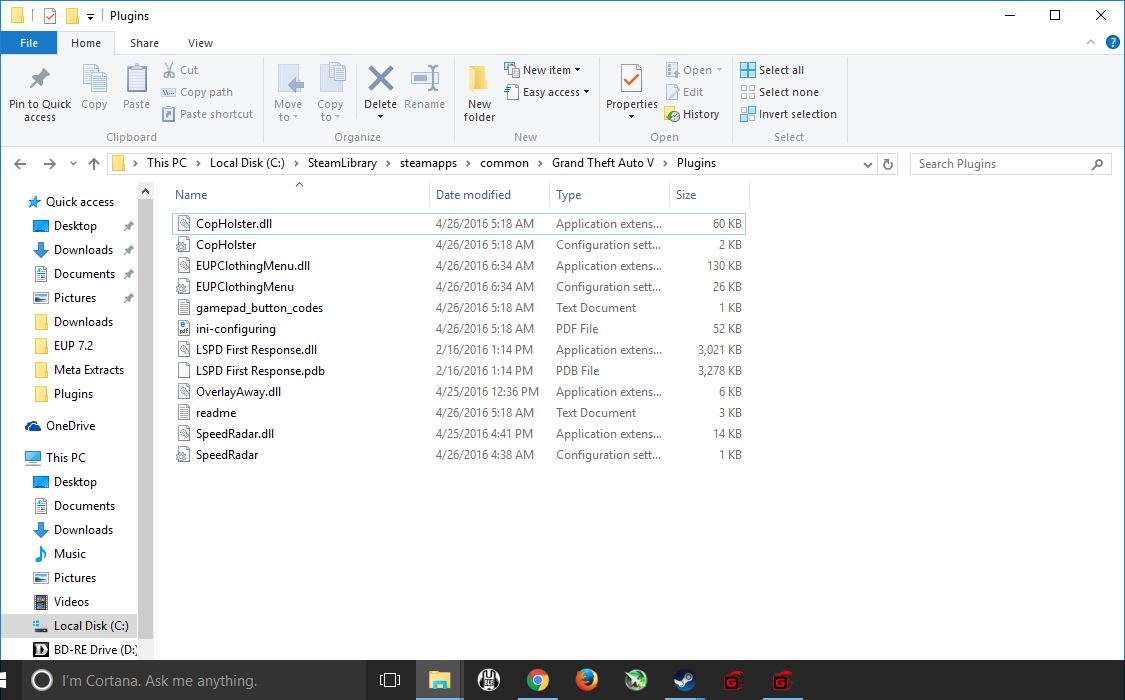Click the Up directory arrow
Viewport: 1125px width, 700px height.
(x=94, y=164)
